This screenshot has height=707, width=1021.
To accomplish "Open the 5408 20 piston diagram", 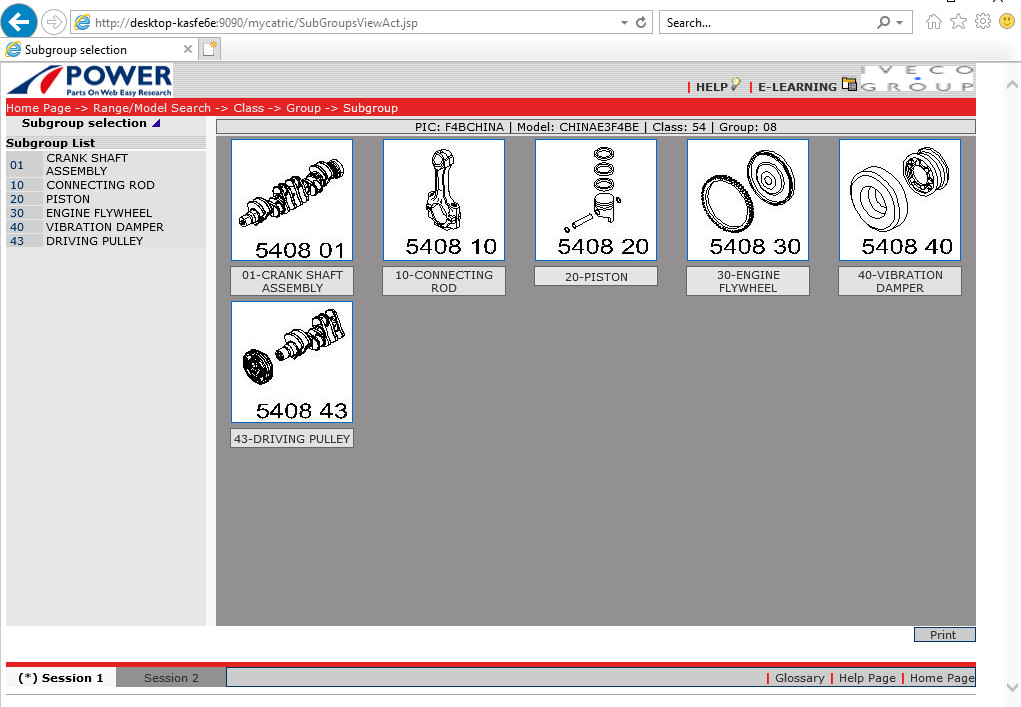I will click(596, 200).
